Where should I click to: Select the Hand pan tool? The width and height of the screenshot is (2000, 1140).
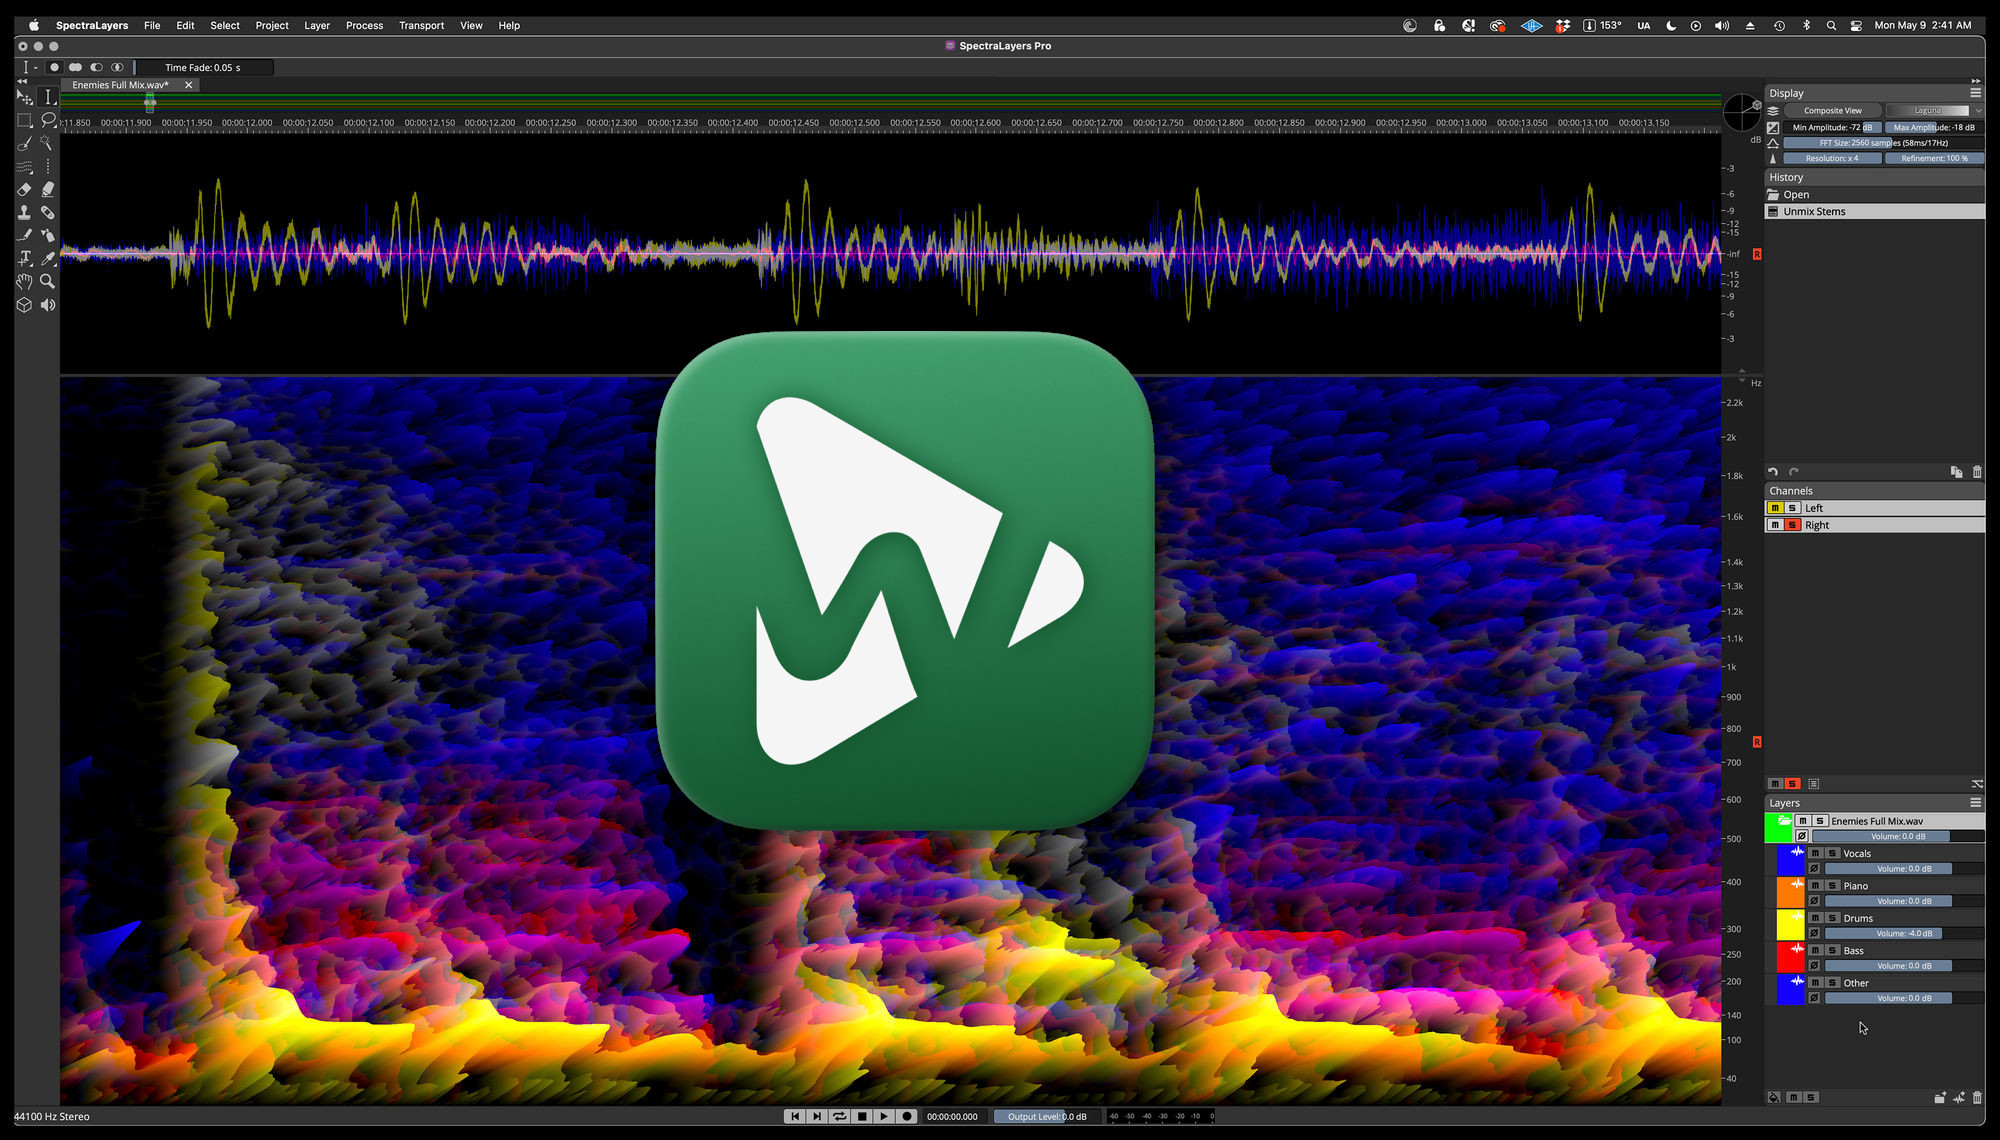click(24, 282)
